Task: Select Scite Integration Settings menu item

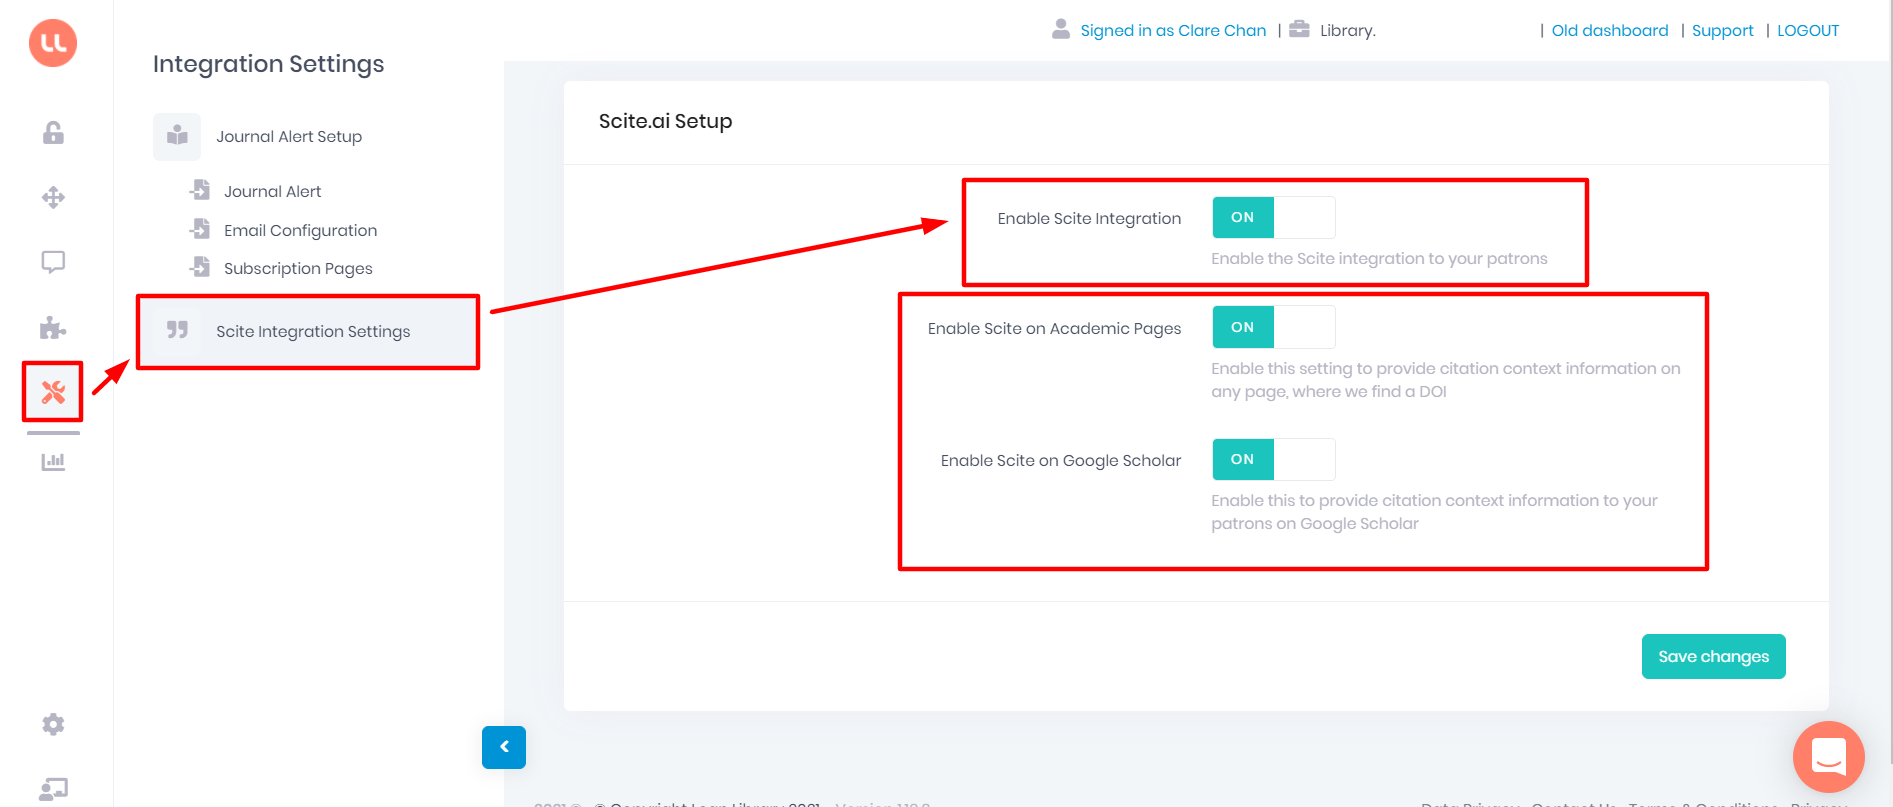Action: click(308, 331)
